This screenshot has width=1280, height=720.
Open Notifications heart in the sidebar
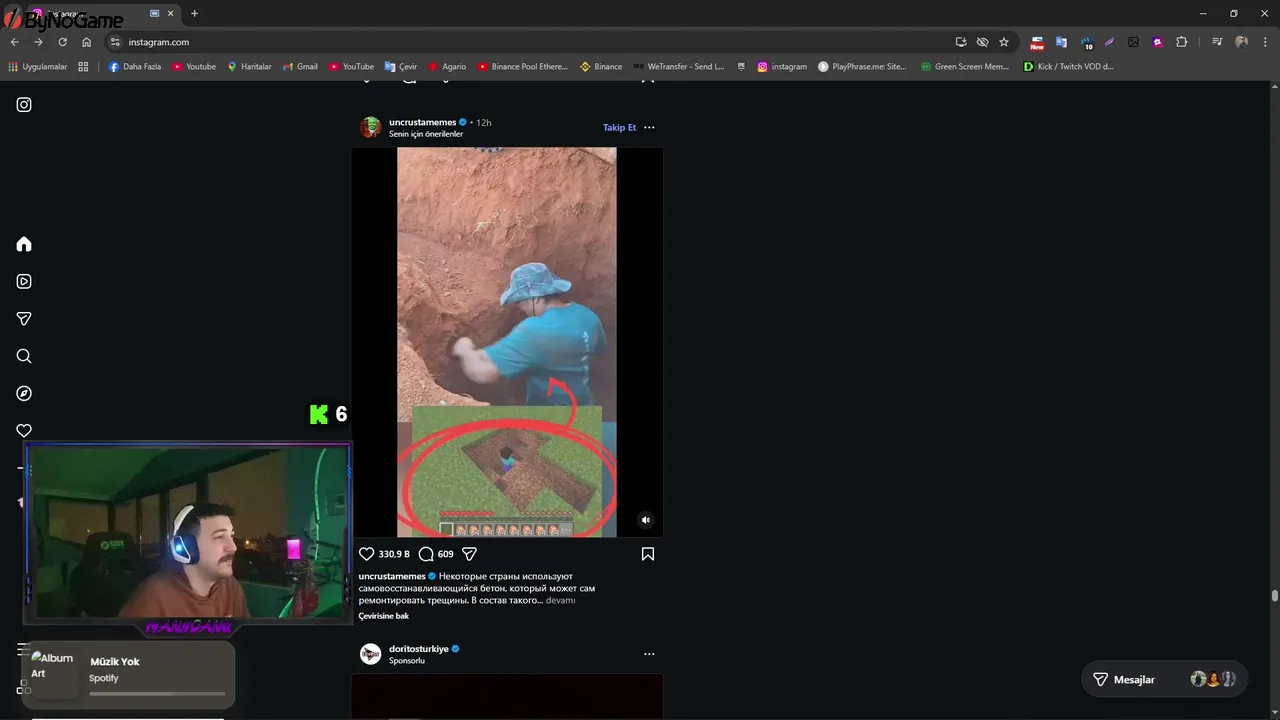pyautogui.click(x=24, y=430)
